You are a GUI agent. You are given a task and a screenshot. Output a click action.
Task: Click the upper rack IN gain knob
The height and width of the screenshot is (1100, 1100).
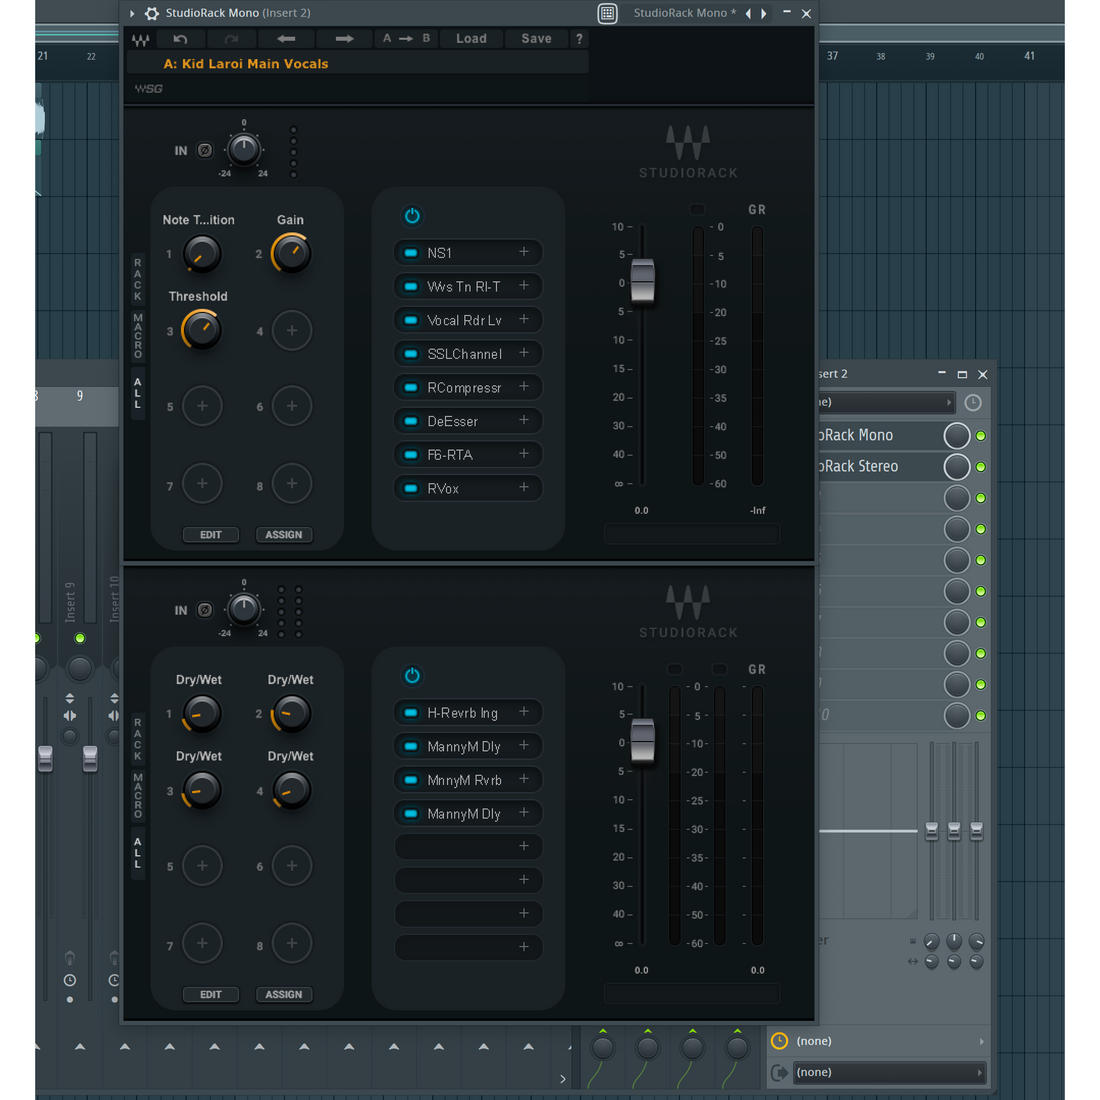click(x=243, y=149)
